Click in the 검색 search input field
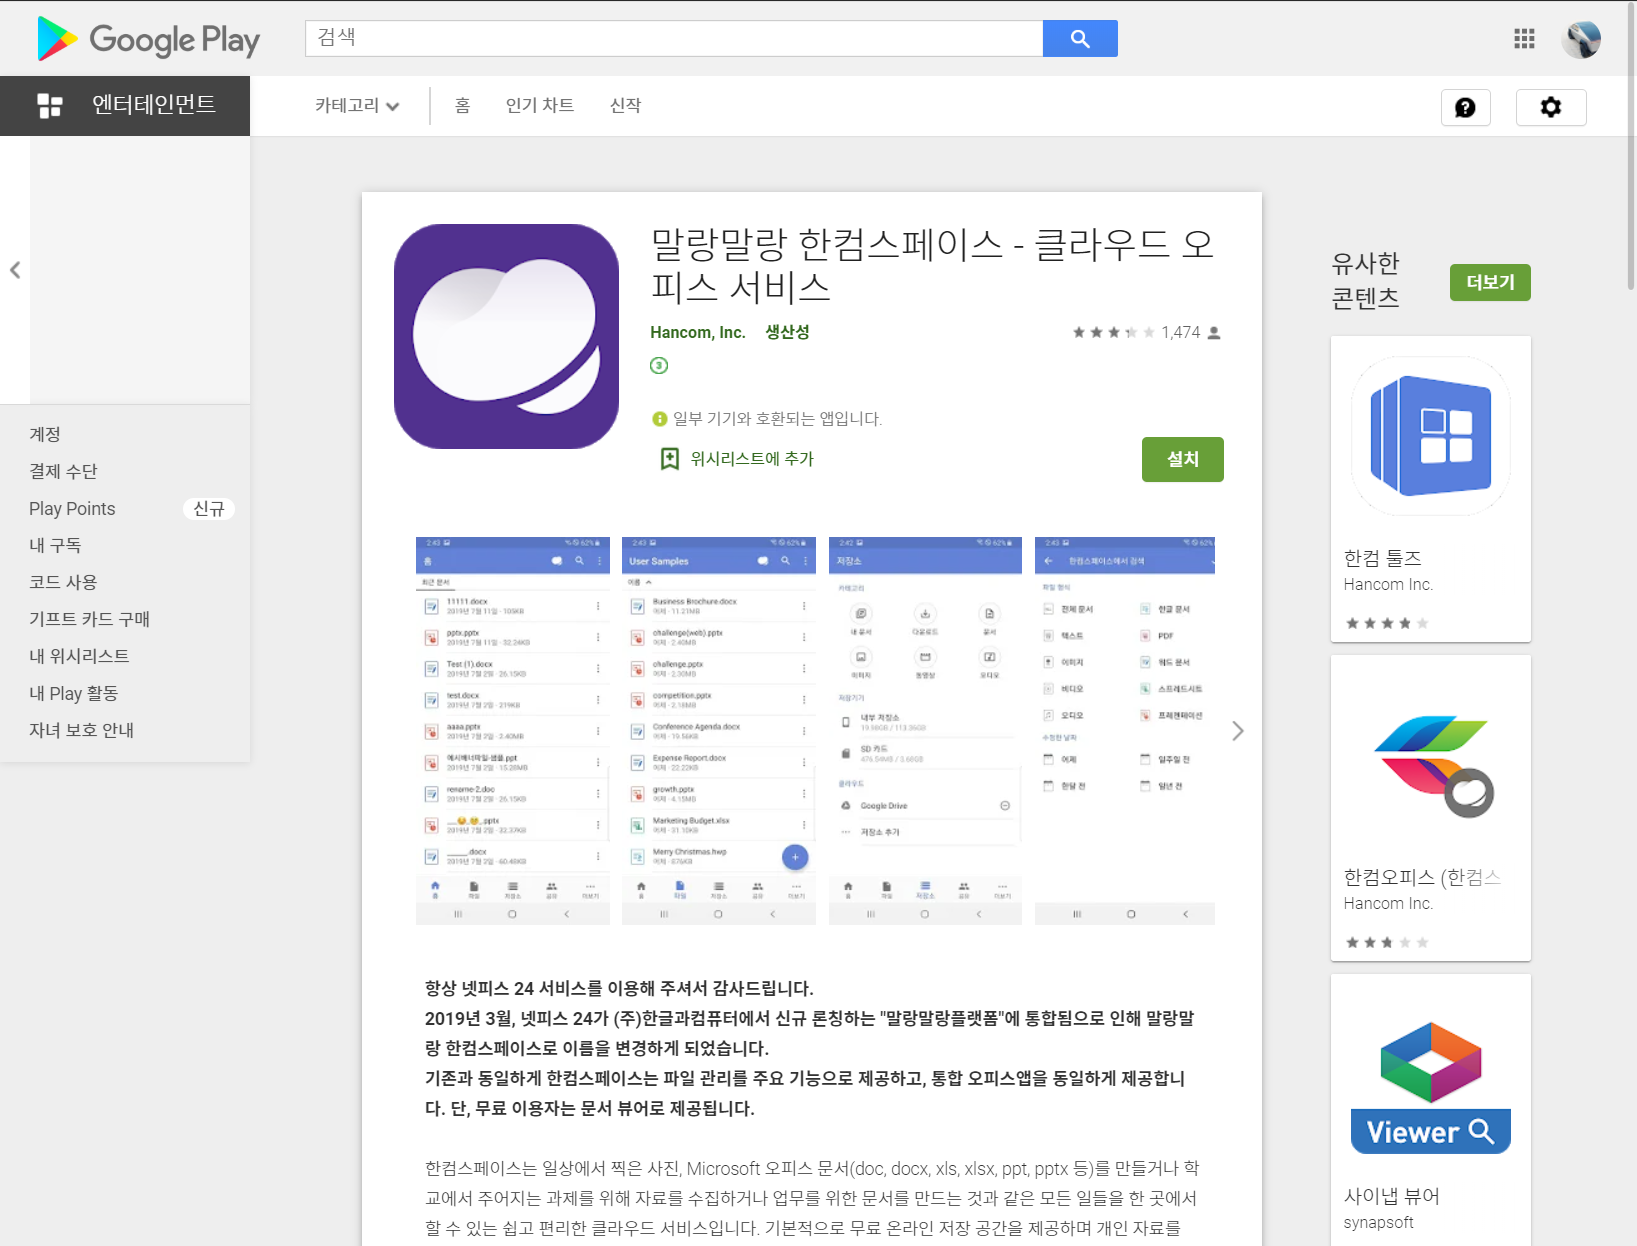1637x1246 pixels. 674,38
